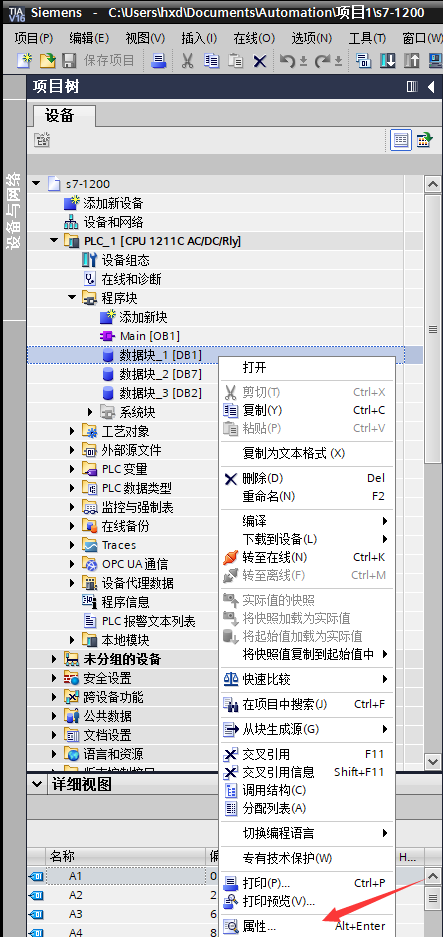Click the project tree scroll down arrow
This screenshot has height=937, width=443.
(433, 761)
